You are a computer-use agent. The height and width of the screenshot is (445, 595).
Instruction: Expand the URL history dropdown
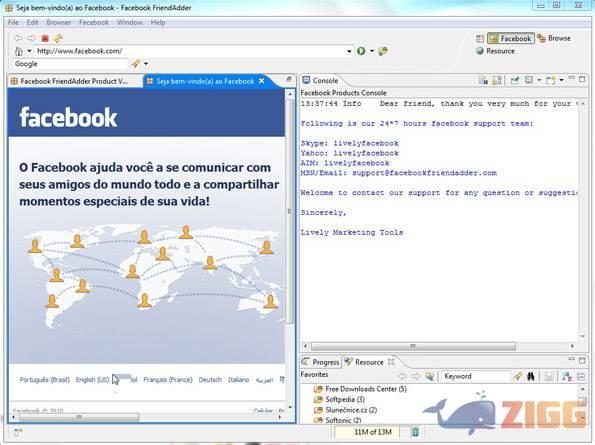[x=349, y=51]
